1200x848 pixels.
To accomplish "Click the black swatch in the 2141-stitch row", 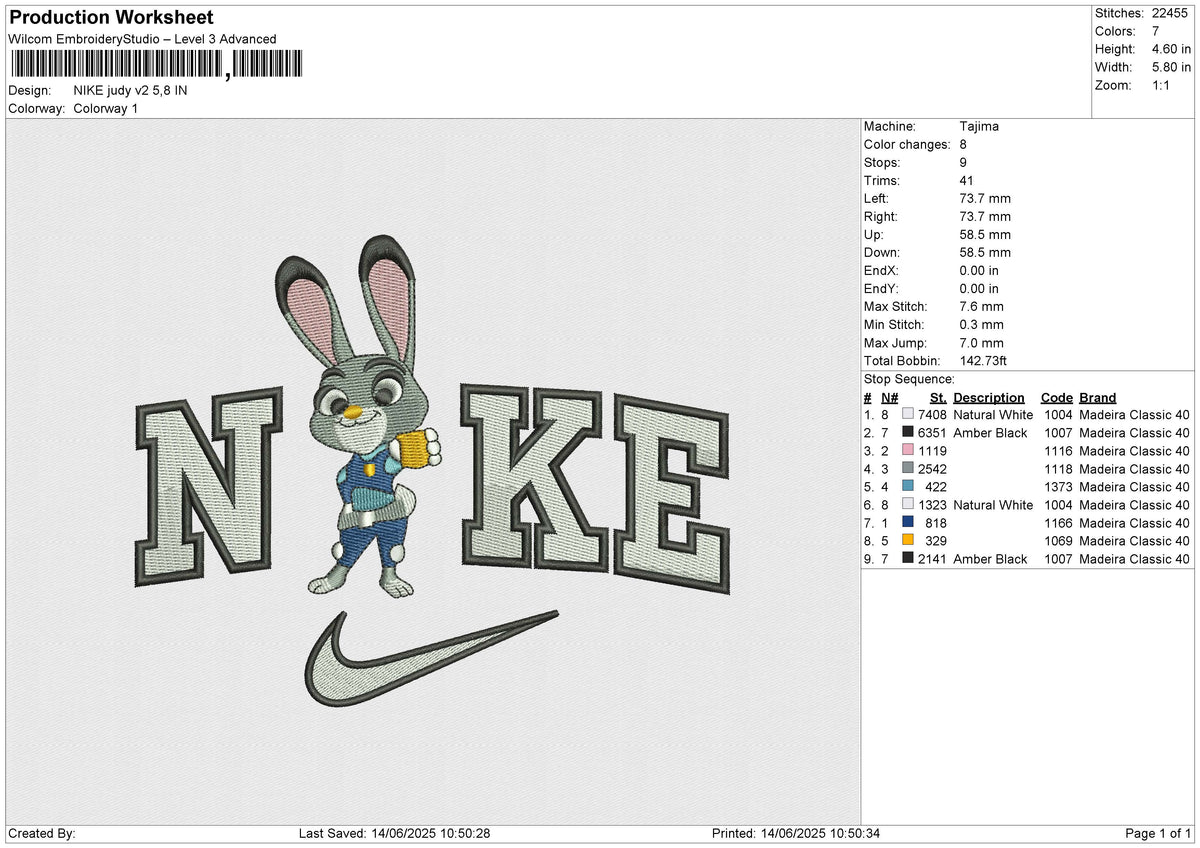I will coord(908,558).
